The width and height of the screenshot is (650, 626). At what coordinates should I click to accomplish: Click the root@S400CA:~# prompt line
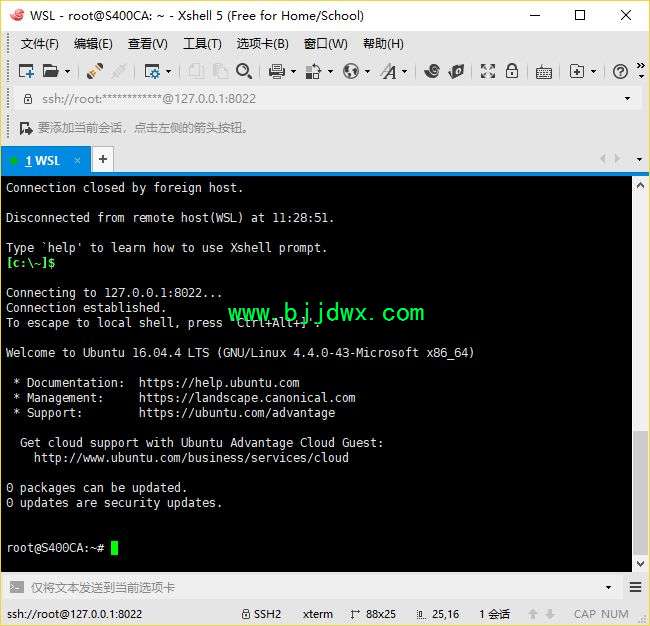[x=56, y=548]
